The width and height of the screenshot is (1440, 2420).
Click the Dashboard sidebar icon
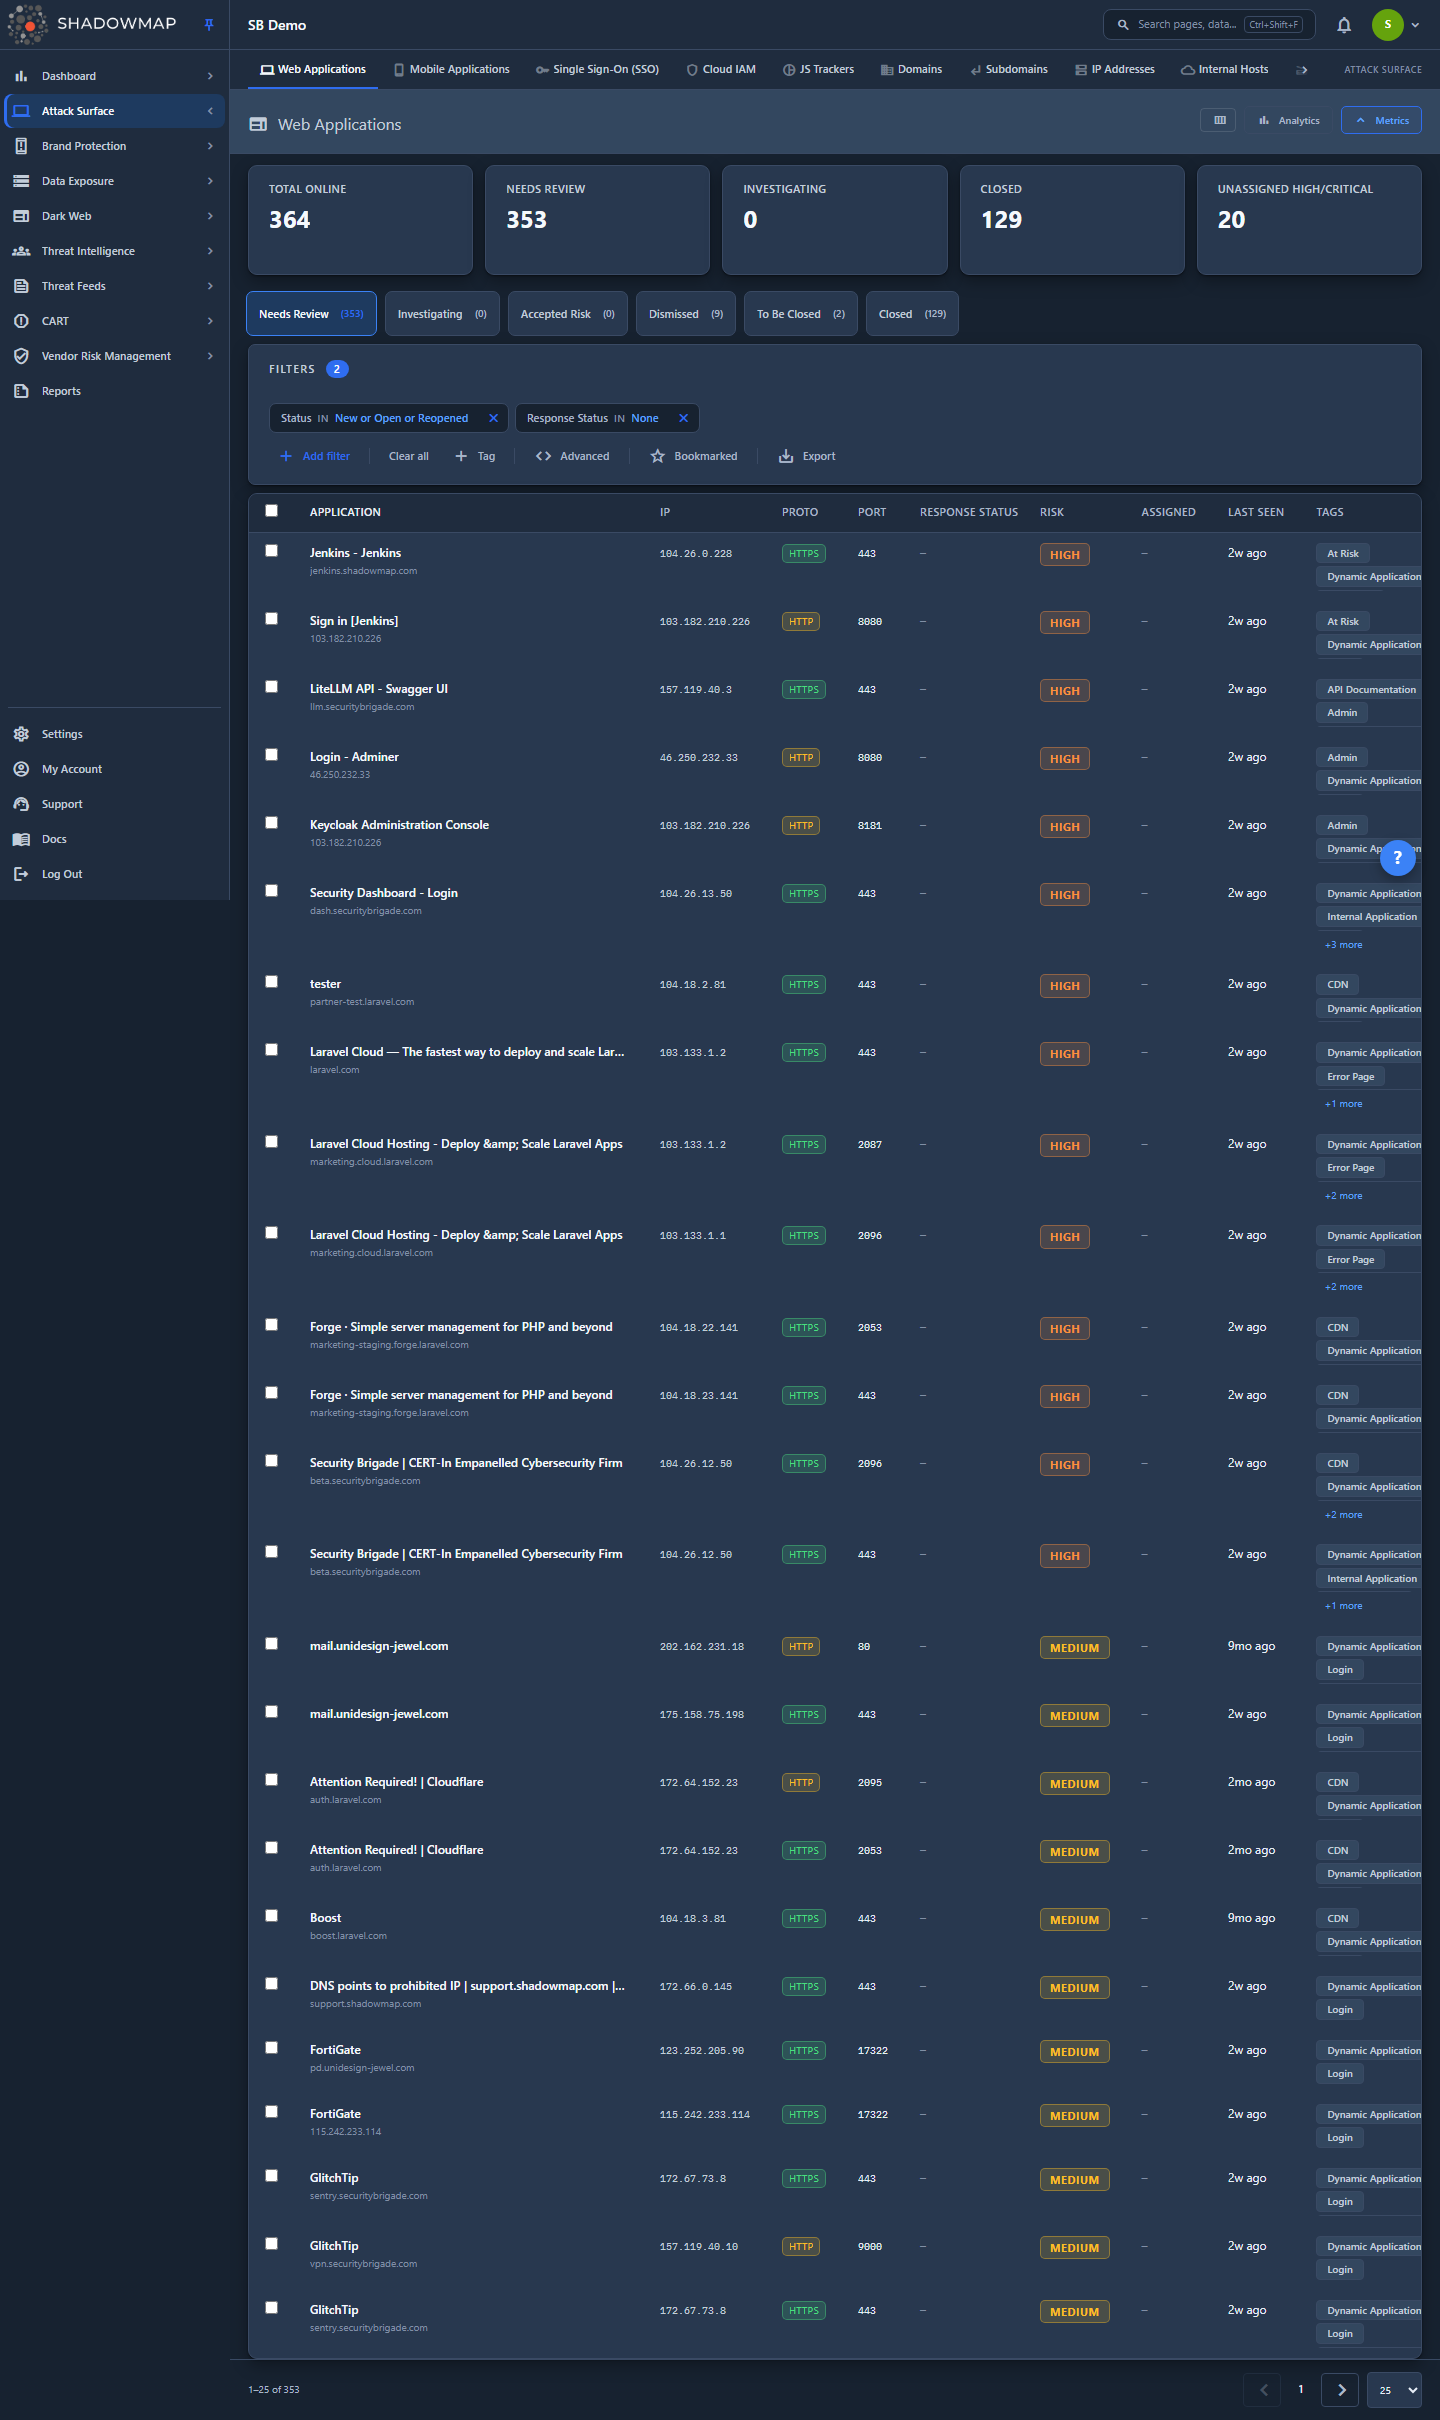tap(21, 76)
